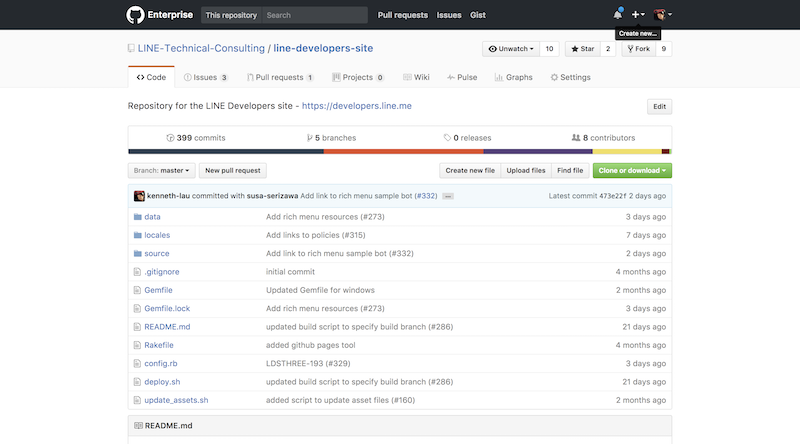Viewport: 800px width, 444px height.
Task: Open the Branch: master dropdown
Action: click(x=161, y=170)
